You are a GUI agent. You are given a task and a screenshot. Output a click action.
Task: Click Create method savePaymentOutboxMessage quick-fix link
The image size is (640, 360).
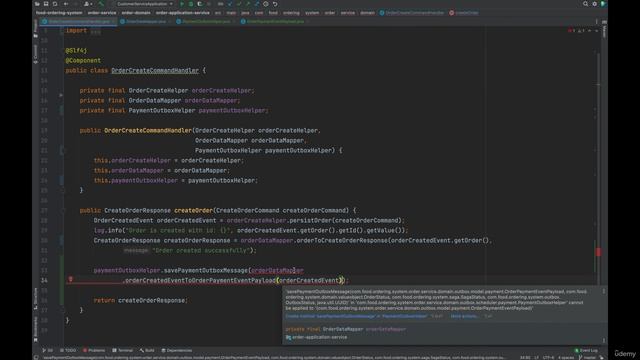[356, 316]
